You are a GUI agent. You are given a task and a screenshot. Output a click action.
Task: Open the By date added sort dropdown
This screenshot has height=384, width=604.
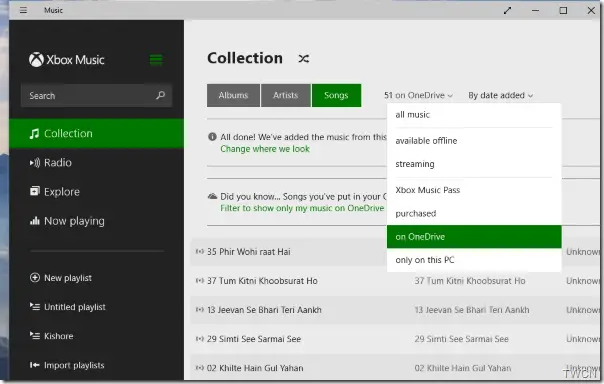point(500,95)
